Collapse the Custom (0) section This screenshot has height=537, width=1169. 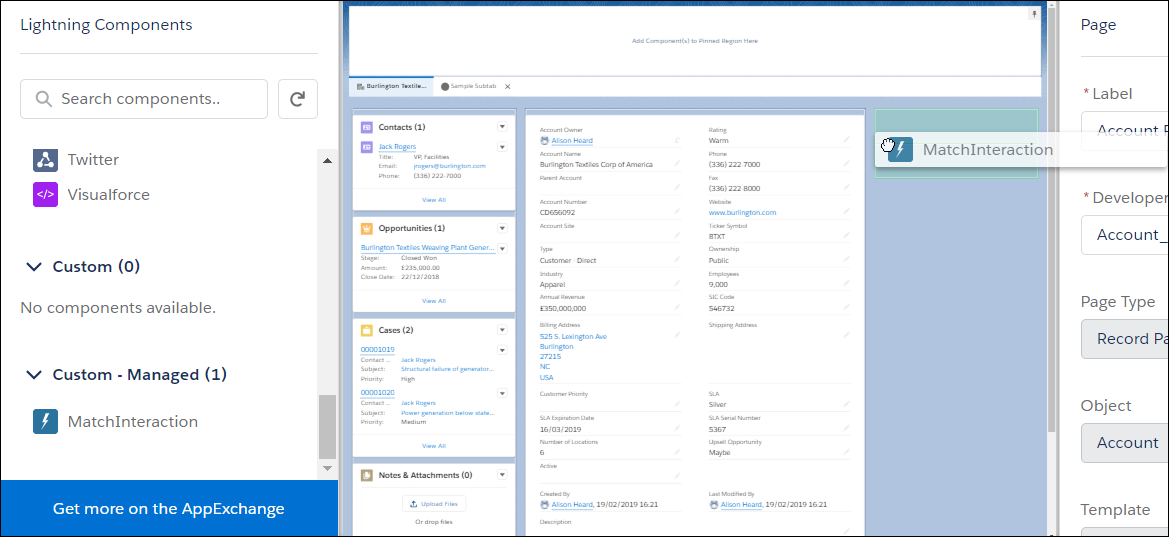[34, 267]
